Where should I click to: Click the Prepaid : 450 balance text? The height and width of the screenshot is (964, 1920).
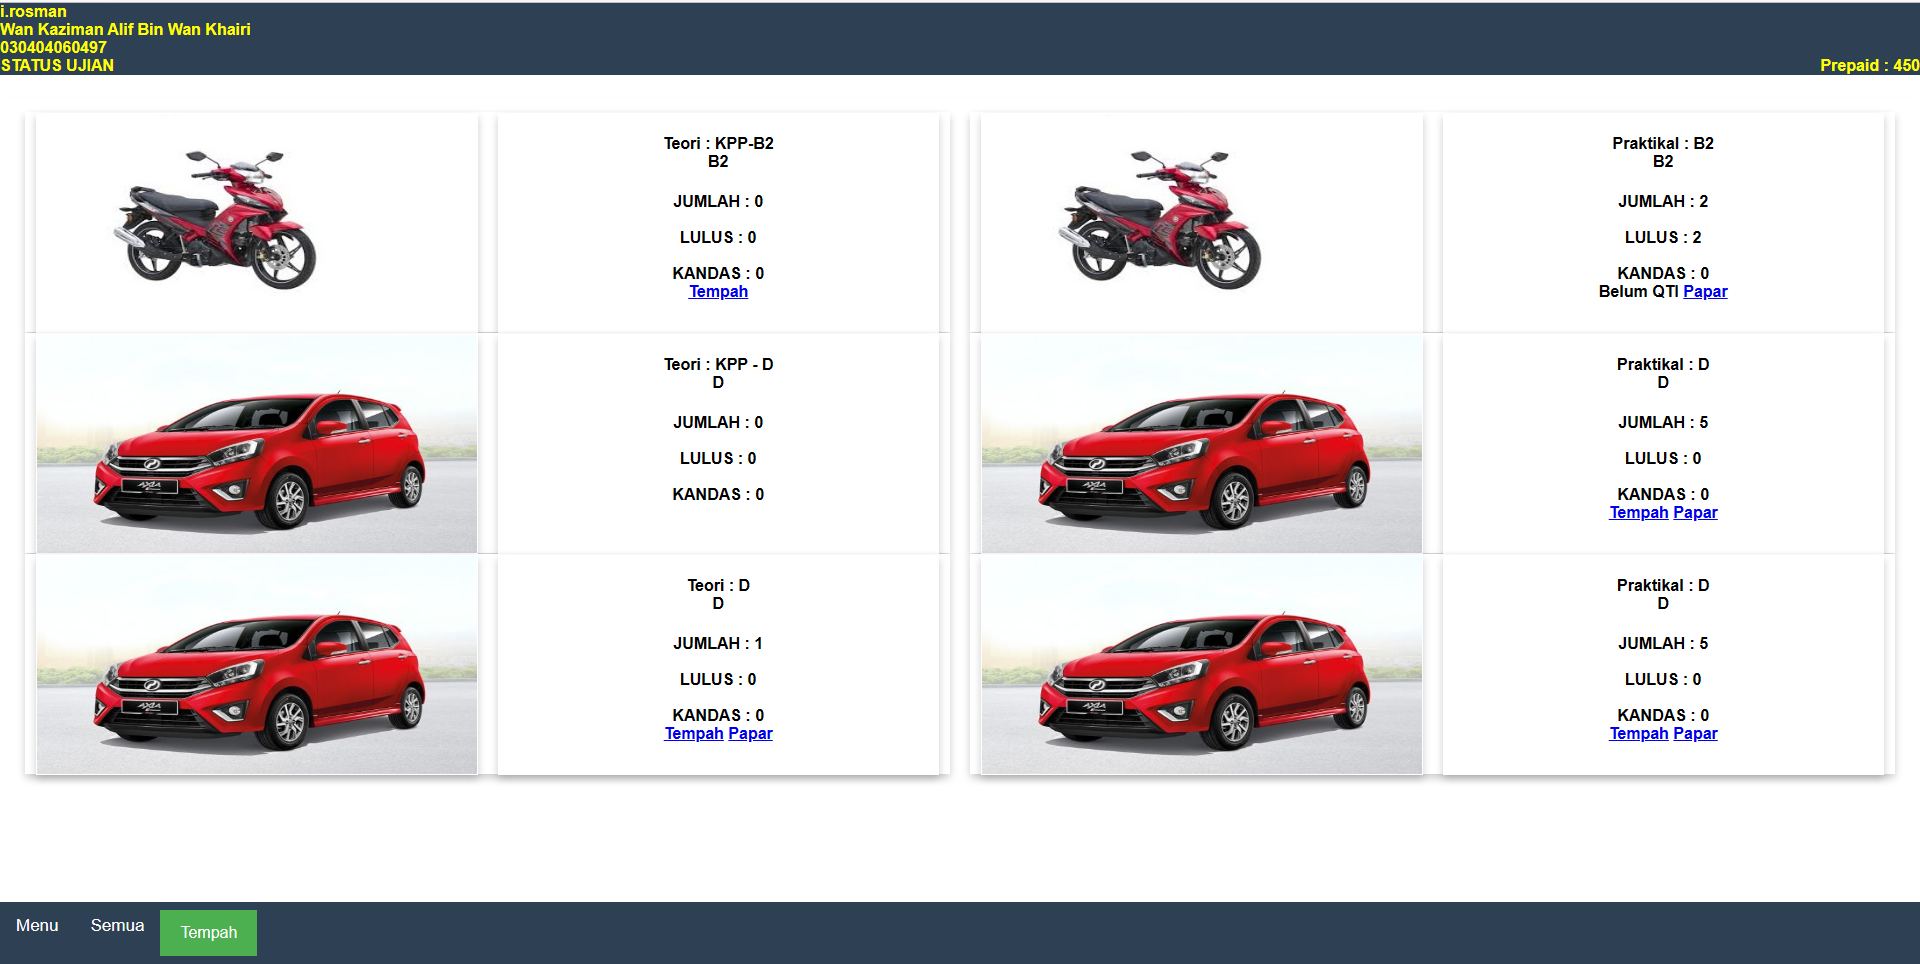1868,65
